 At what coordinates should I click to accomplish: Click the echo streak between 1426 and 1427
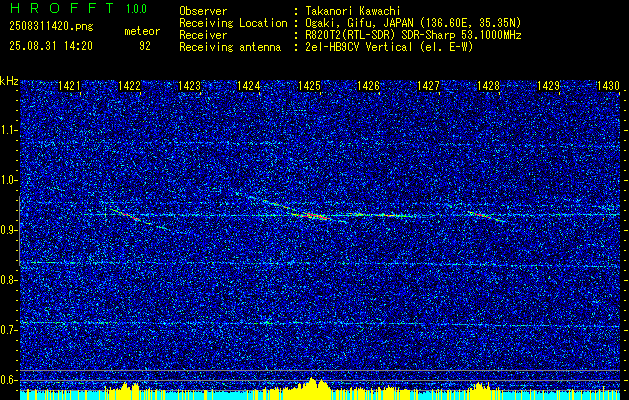(385, 215)
